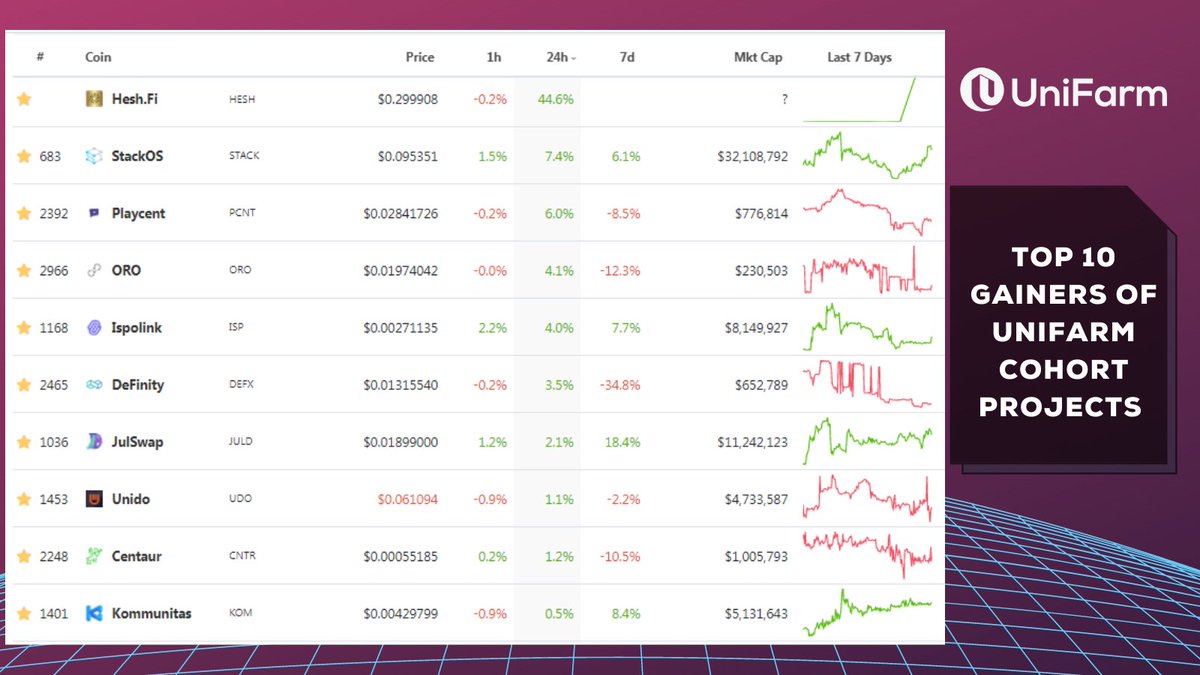Star Hesh.Fi to add it to watchlist
The width and height of the screenshot is (1200, 675).
tap(24, 99)
